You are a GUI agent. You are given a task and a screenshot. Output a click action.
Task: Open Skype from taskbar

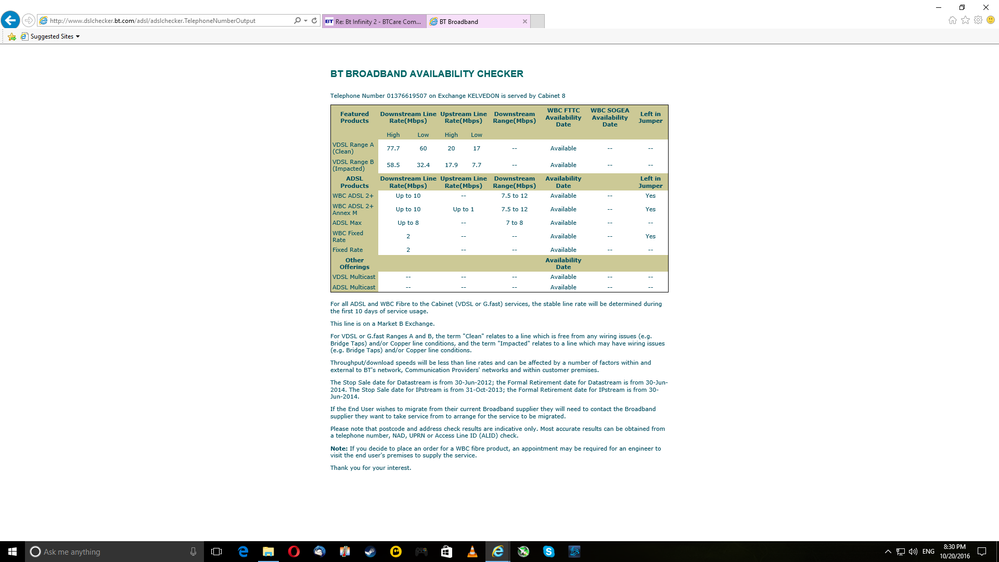click(x=549, y=551)
